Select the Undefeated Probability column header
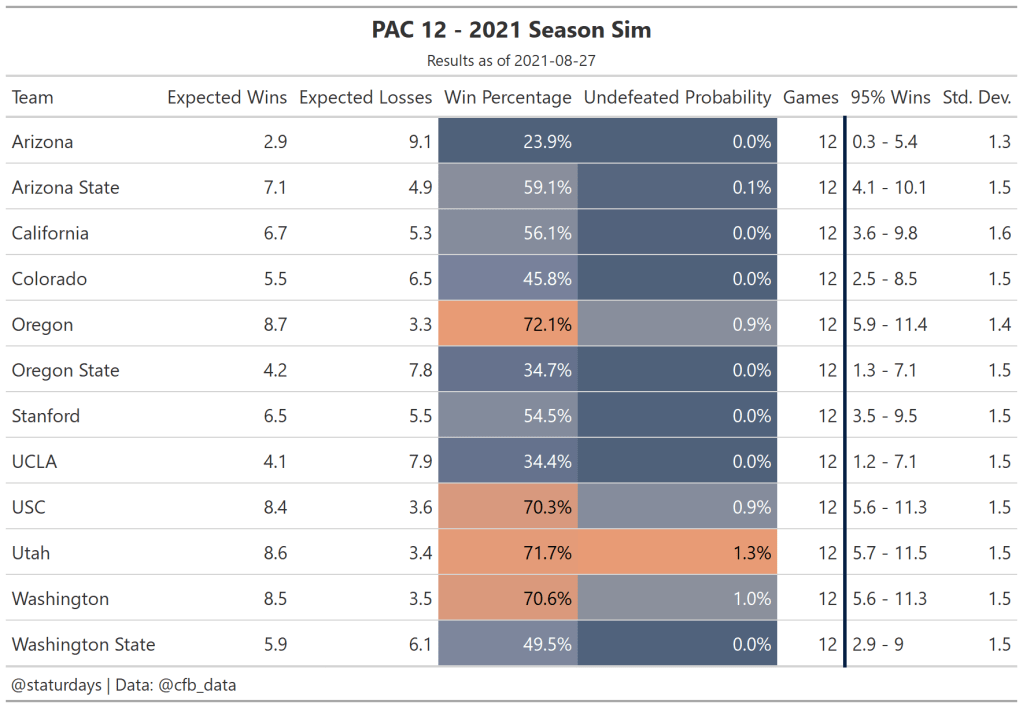1023x708 pixels. (677, 98)
